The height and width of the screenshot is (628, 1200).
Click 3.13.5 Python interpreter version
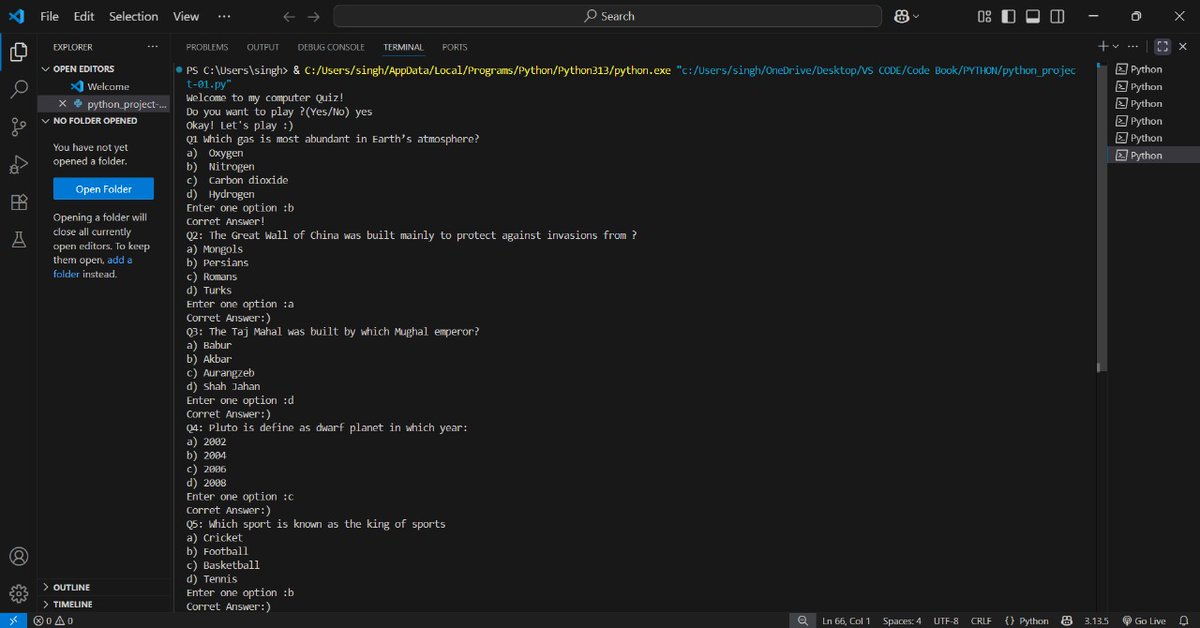coord(1097,620)
